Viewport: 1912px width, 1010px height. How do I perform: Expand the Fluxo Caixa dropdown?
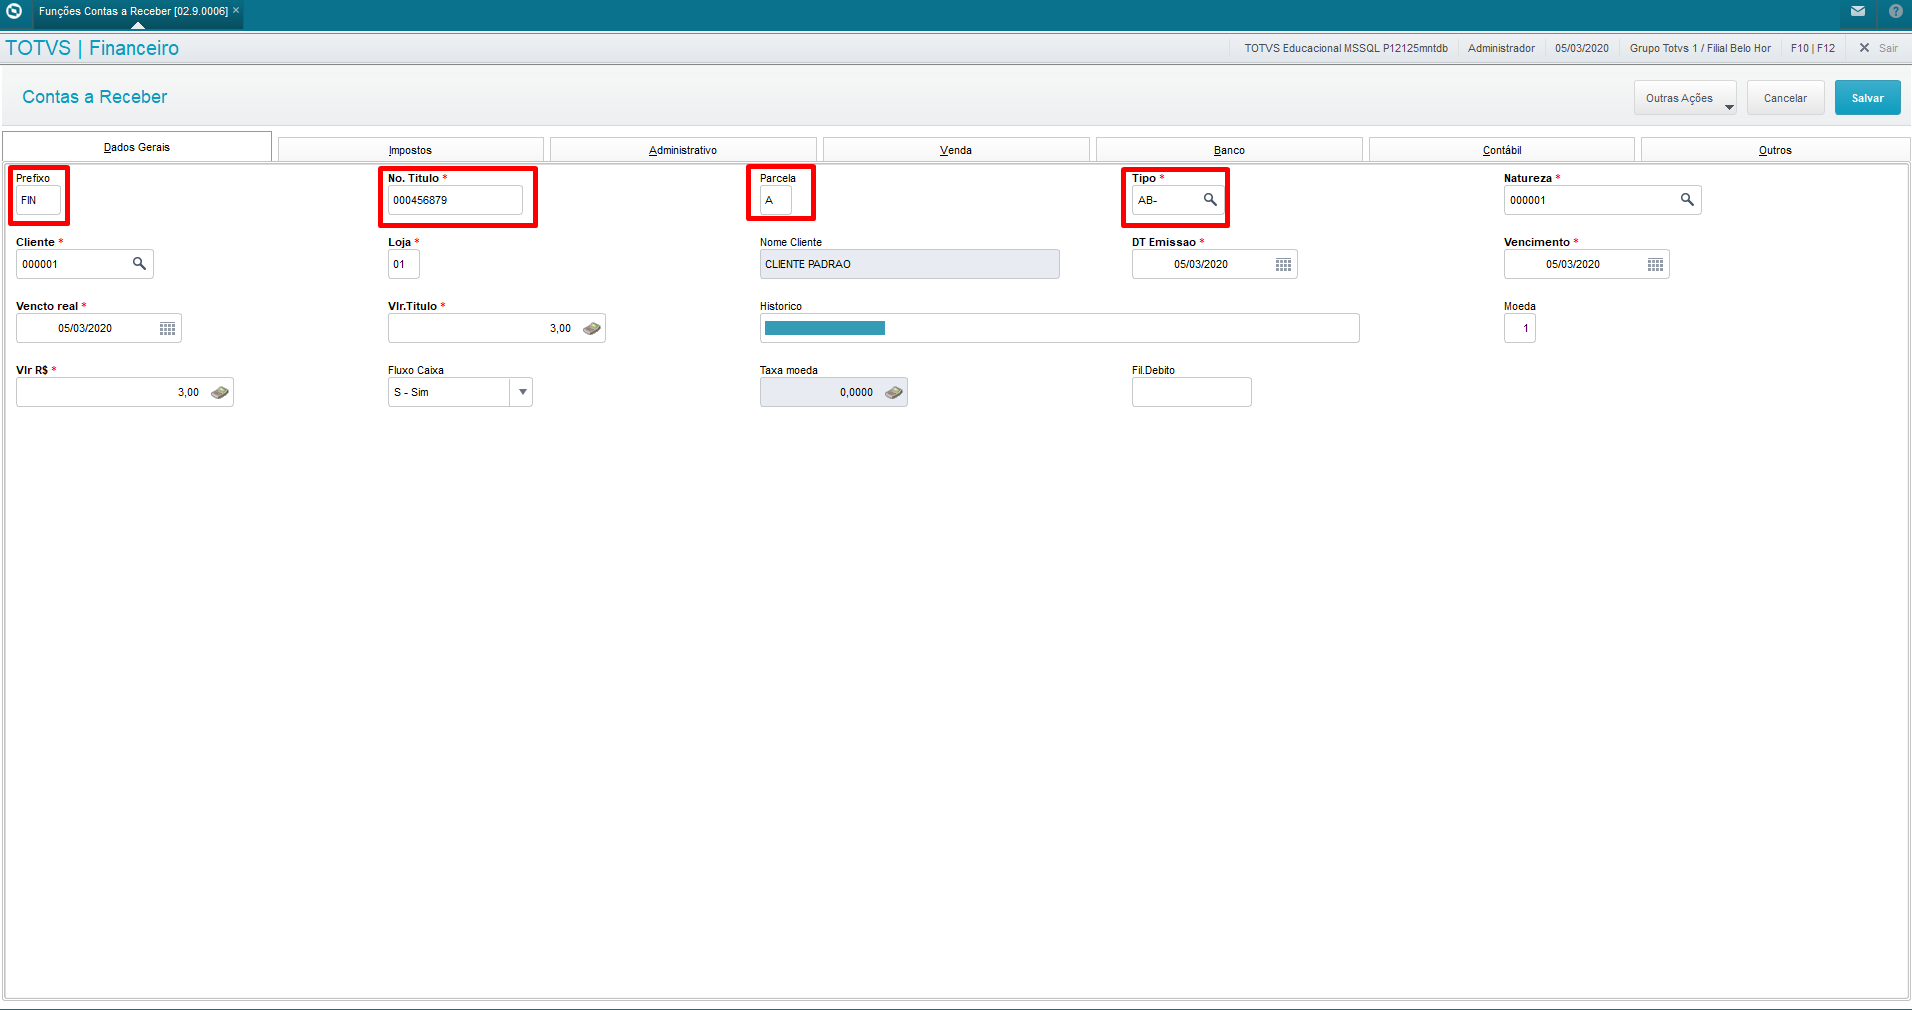point(522,392)
